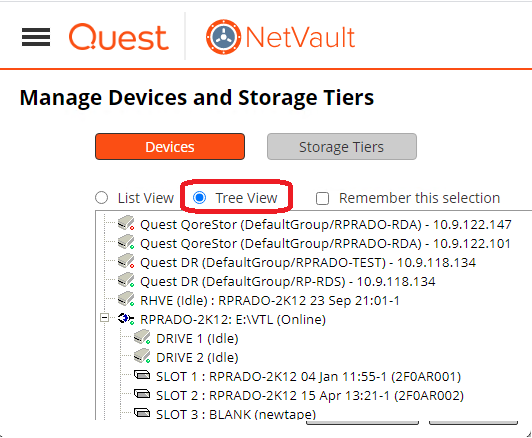This screenshot has height=438, width=532.
Task: Switch to the Devices tab
Action: point(170,147)
